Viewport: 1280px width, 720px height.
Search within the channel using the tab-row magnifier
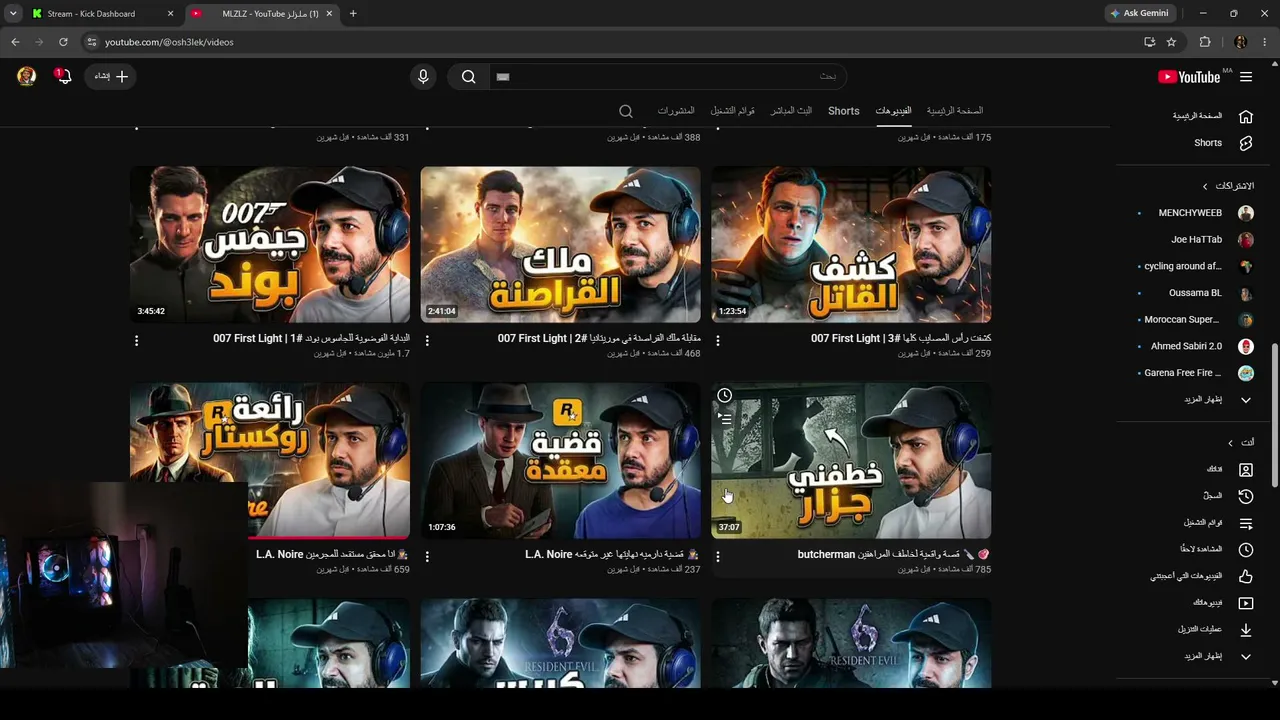(626, 111)
